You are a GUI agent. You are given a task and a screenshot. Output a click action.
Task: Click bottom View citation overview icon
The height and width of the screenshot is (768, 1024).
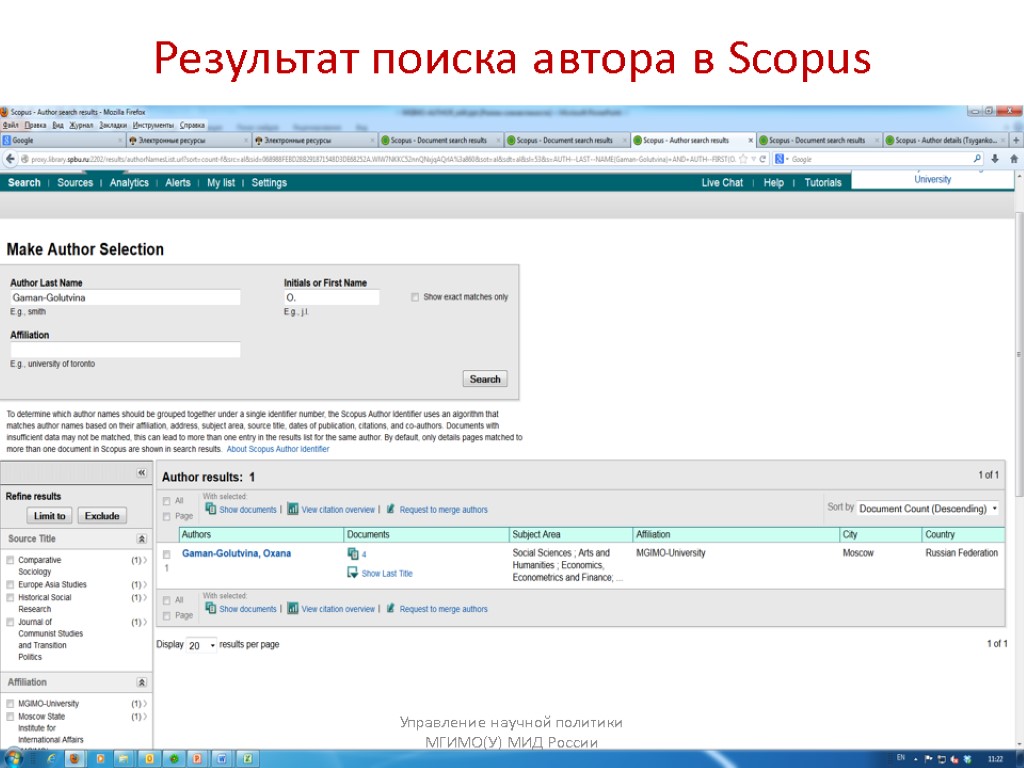click(293, 608)
